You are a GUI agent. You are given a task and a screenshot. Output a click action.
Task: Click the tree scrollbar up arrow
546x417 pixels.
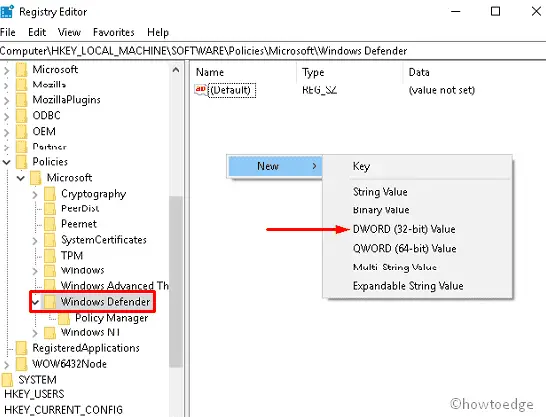click(176, 70)
